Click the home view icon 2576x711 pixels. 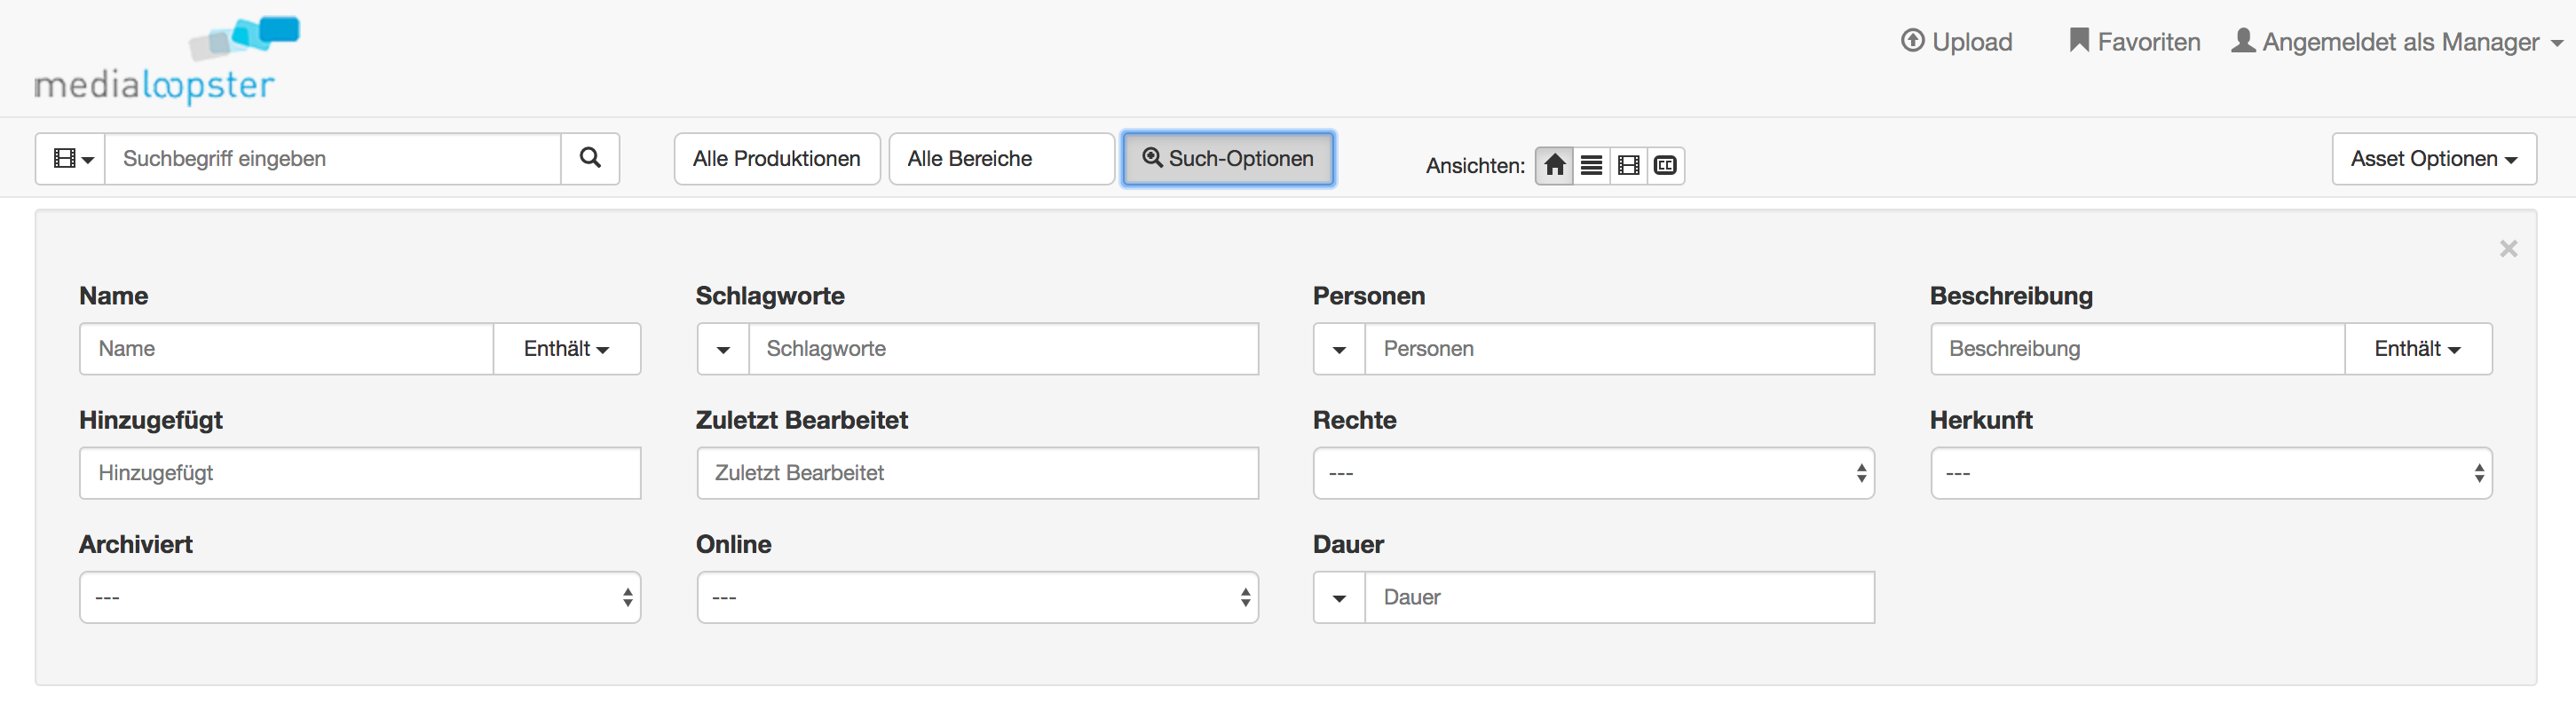tap(1554, 165)
